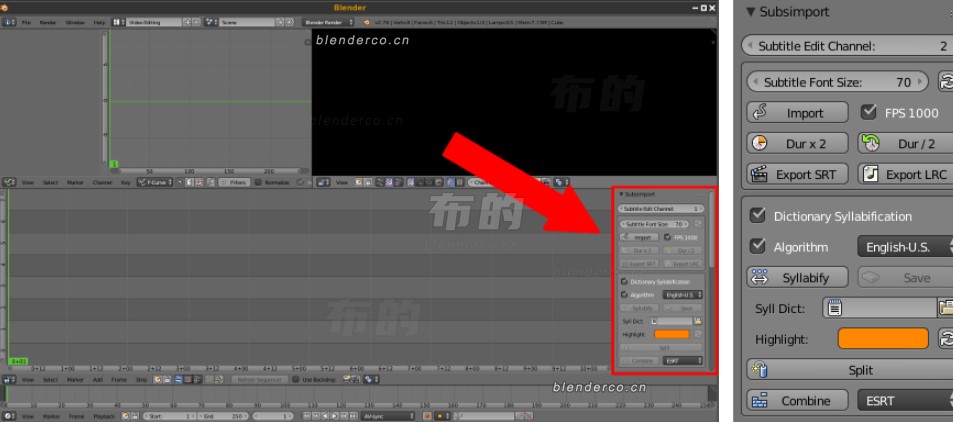Open the File menu in Blender
Screen dimensions: 953x422
click(x=26, y=22)
